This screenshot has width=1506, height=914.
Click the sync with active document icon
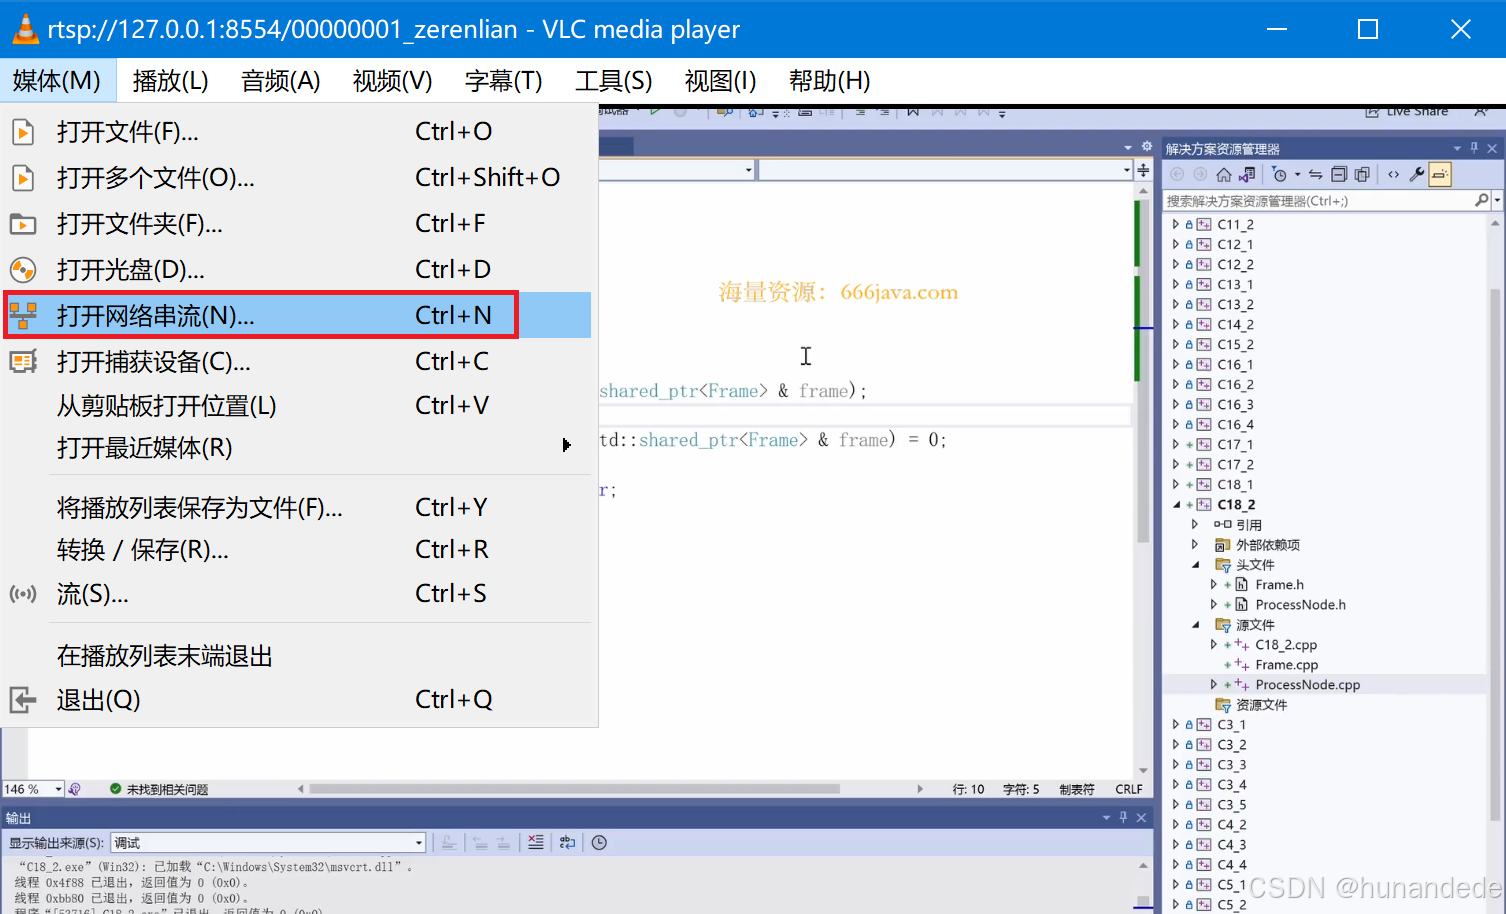[x=1316, y=174]
